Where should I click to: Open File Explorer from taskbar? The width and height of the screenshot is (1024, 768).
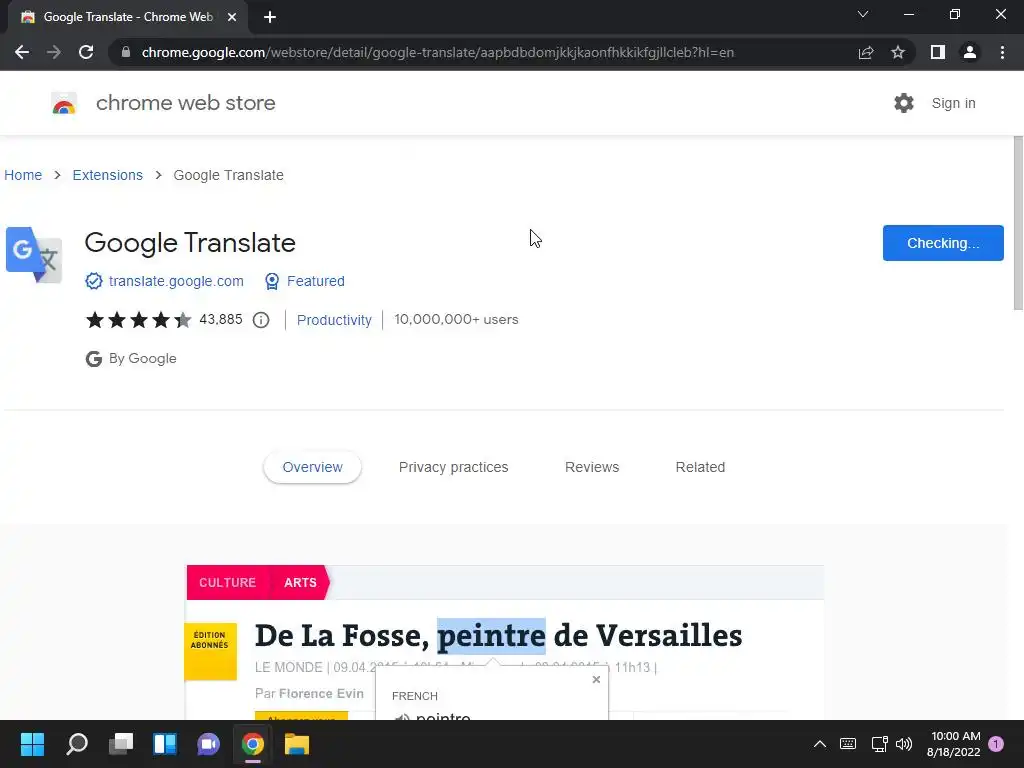(296, 744)
